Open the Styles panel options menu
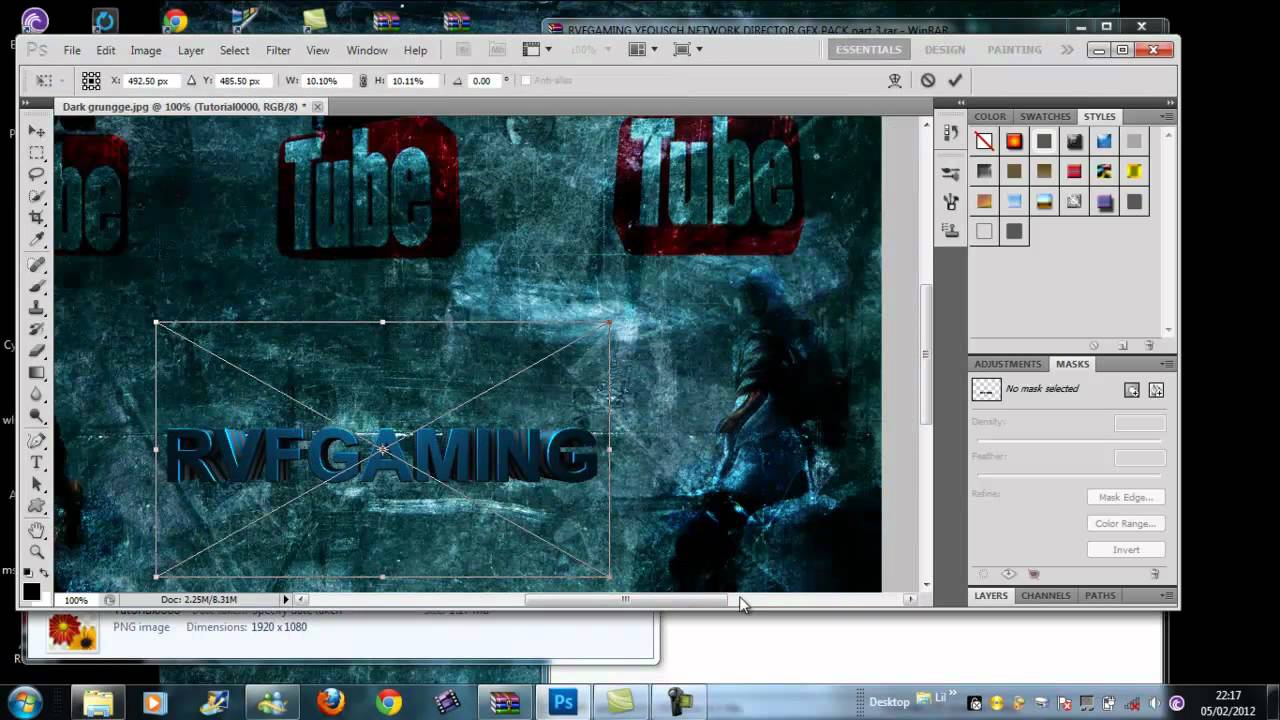Screen dimensions: 1280x720 (x=1166, y=117)
